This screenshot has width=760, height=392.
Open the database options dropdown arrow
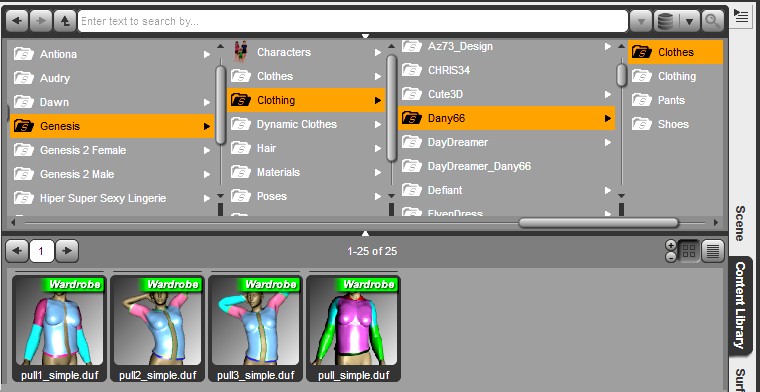pyautogui.click(x=689, y=21)
